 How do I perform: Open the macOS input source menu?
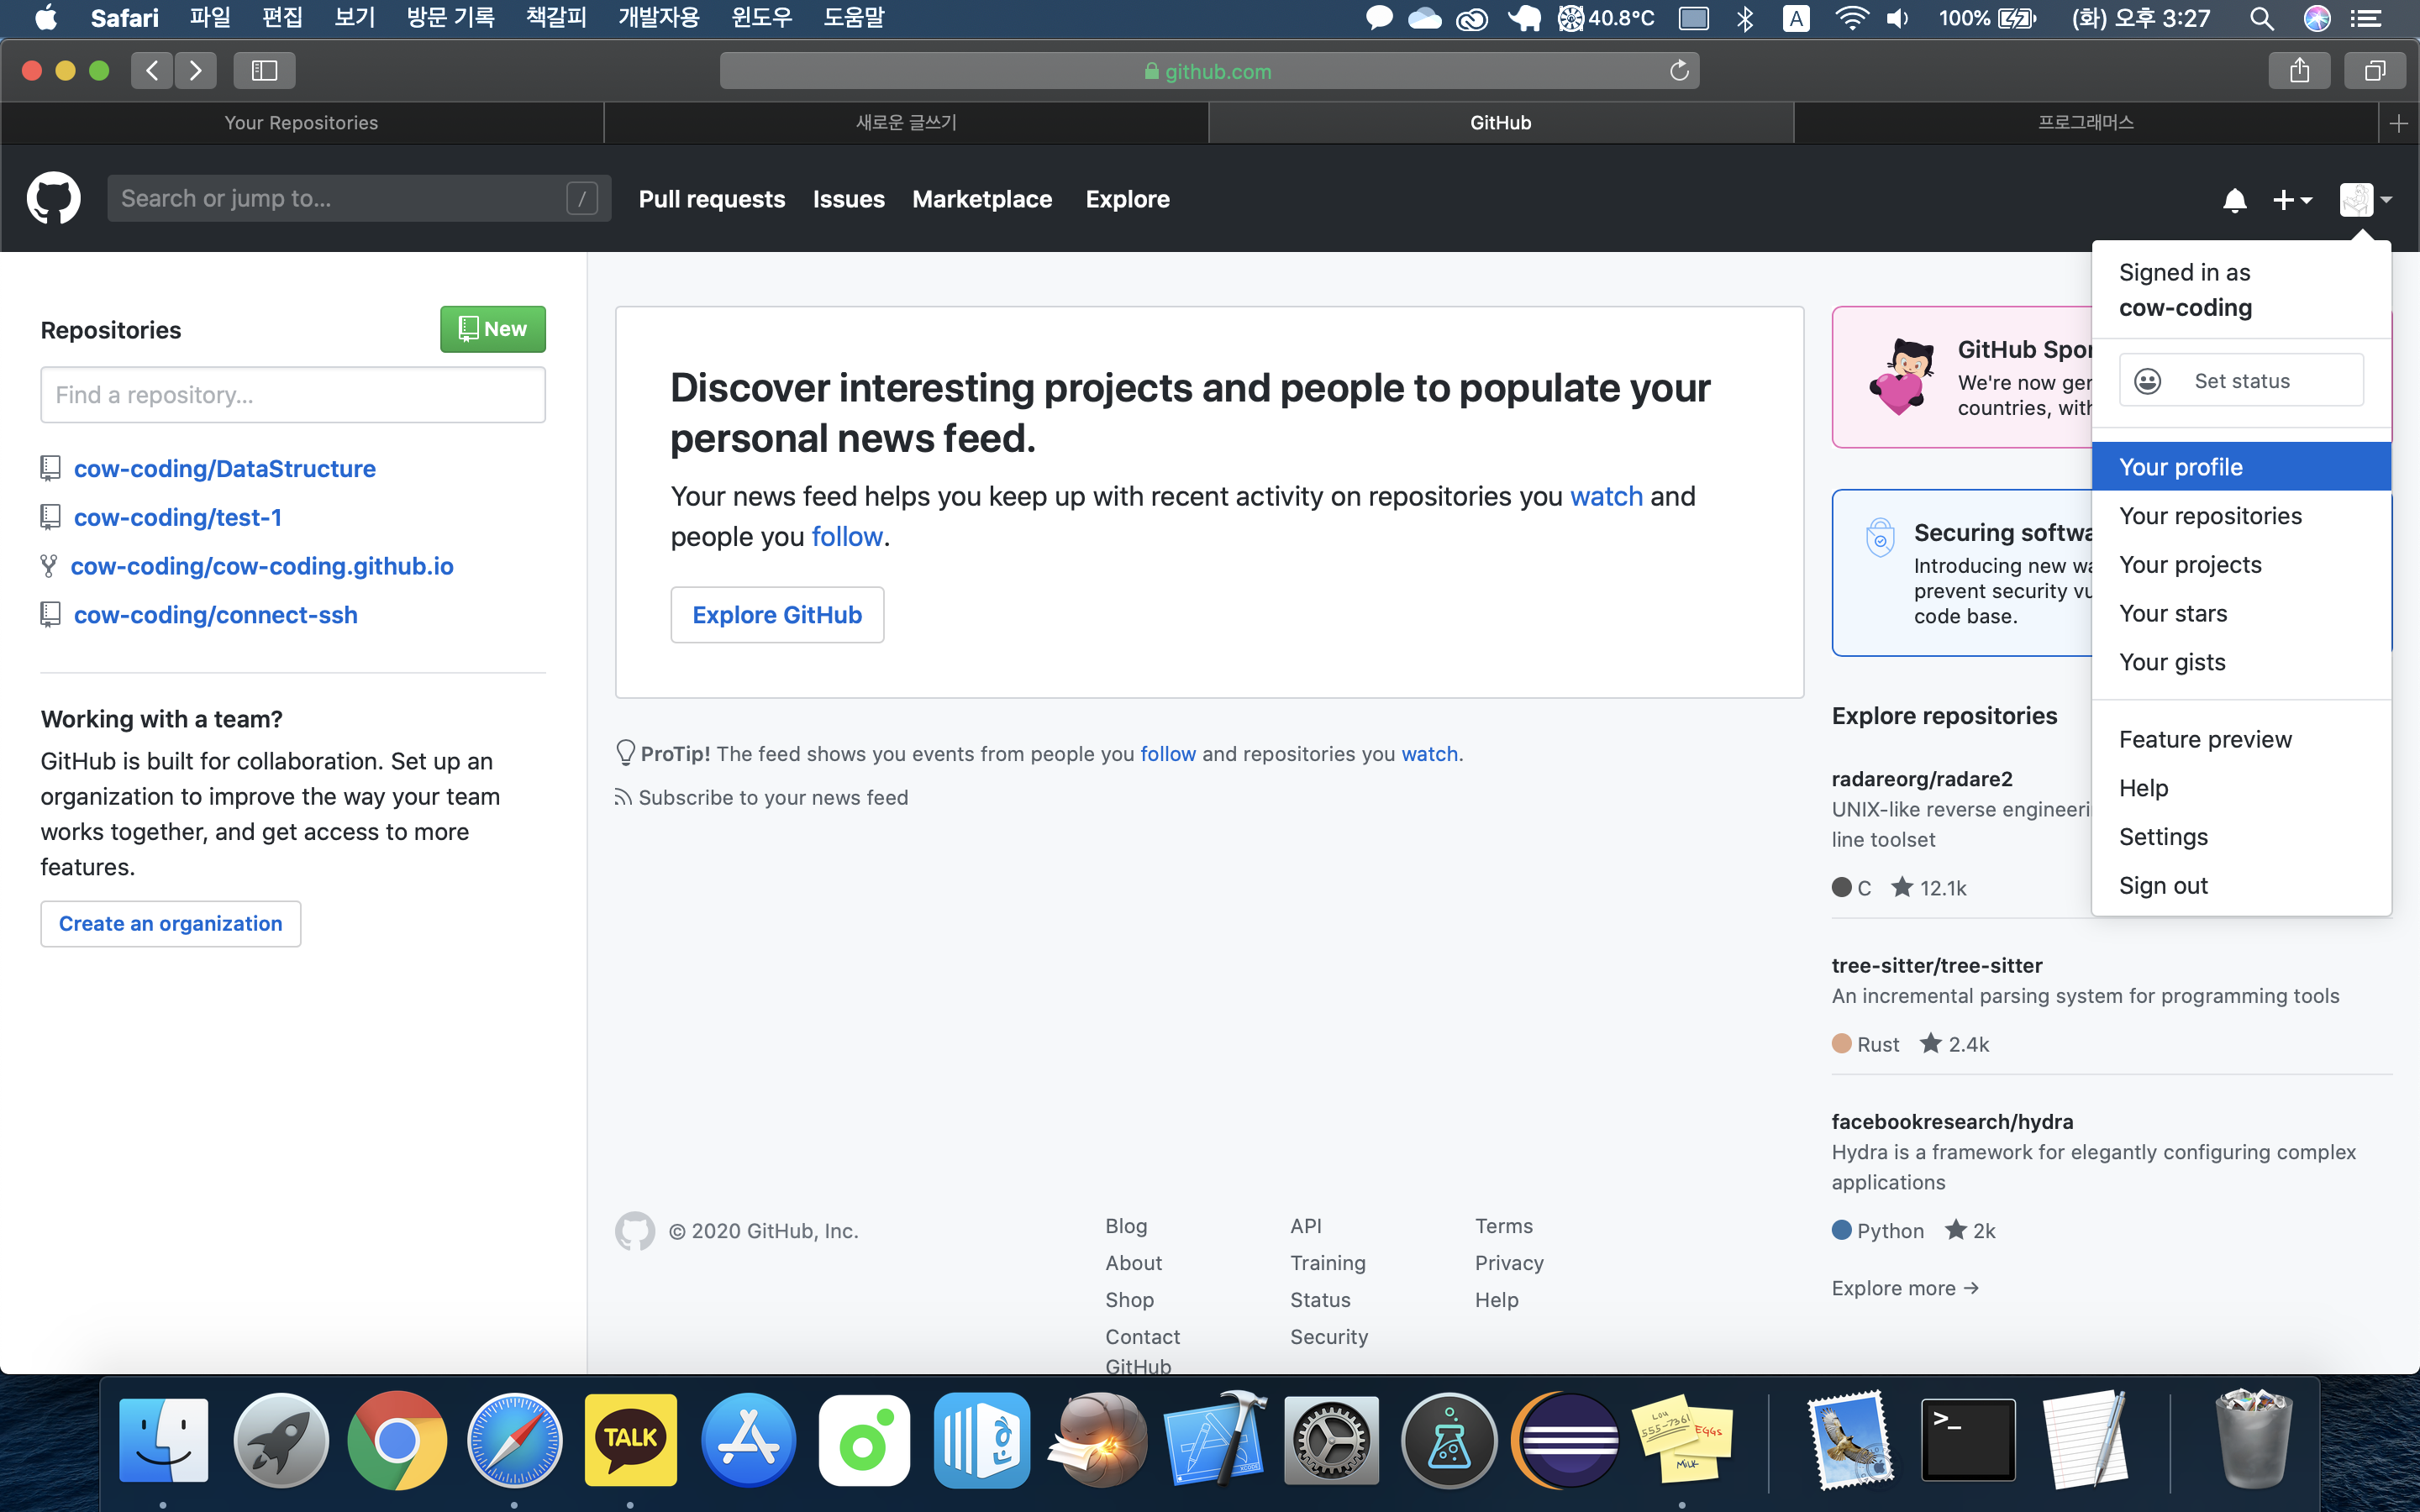(1796, 18)
